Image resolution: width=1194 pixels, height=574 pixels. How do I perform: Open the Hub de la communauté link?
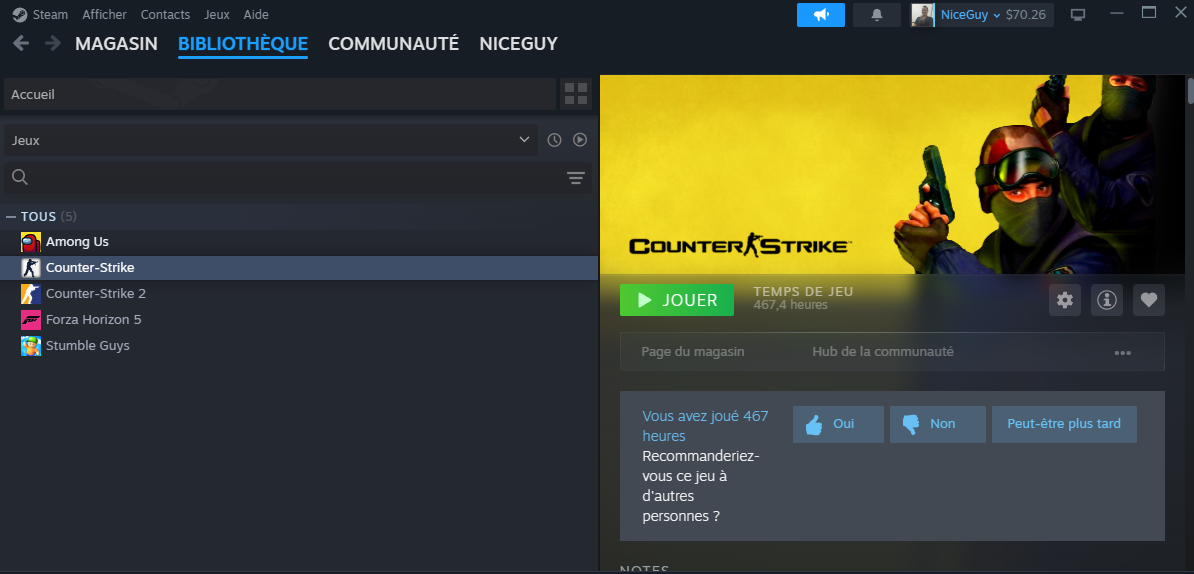click(882, 352)
